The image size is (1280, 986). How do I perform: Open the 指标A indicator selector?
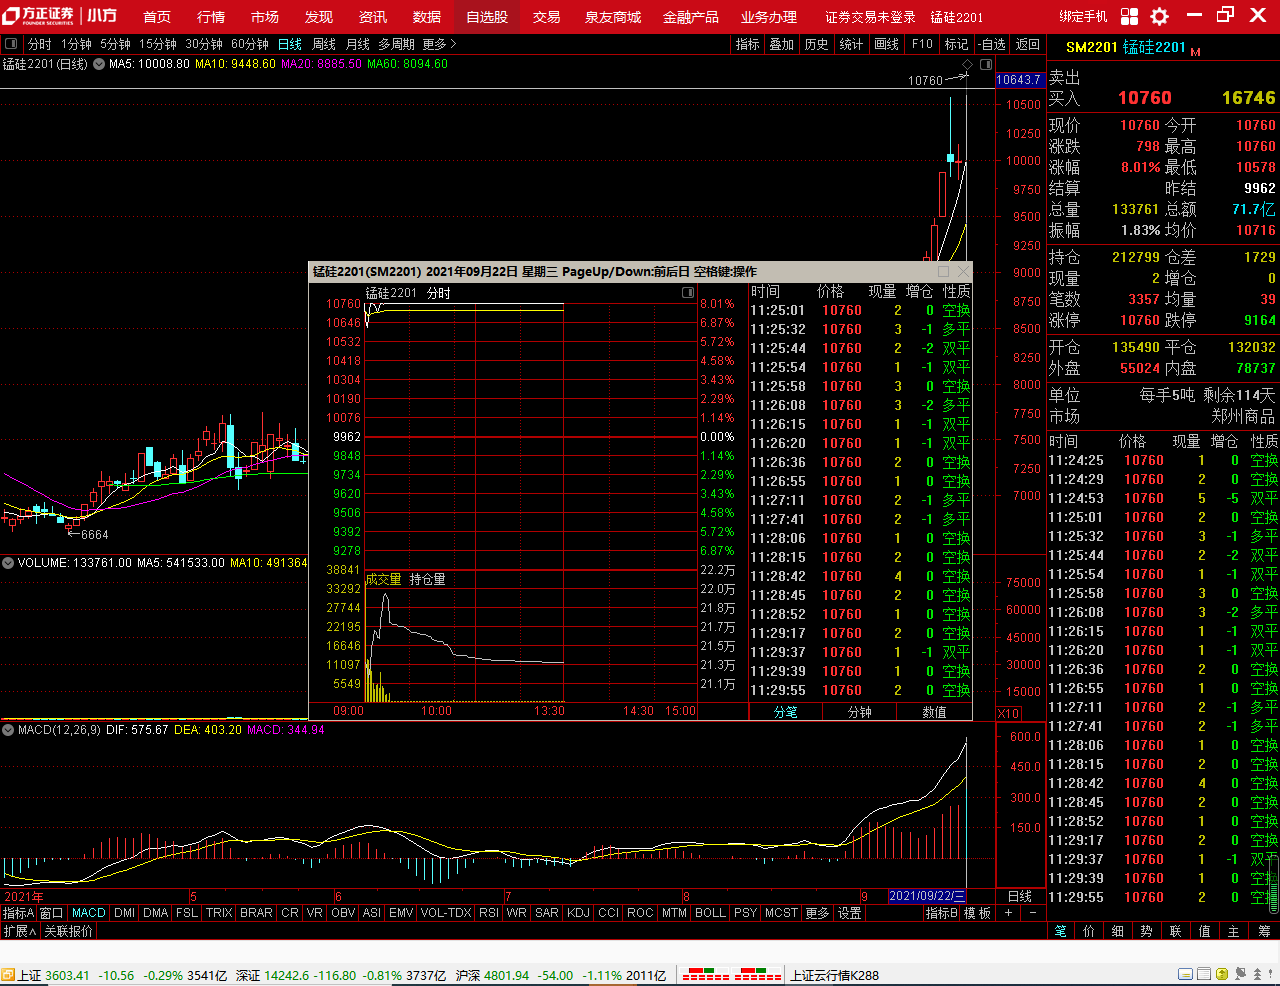(x=18, y=913)
